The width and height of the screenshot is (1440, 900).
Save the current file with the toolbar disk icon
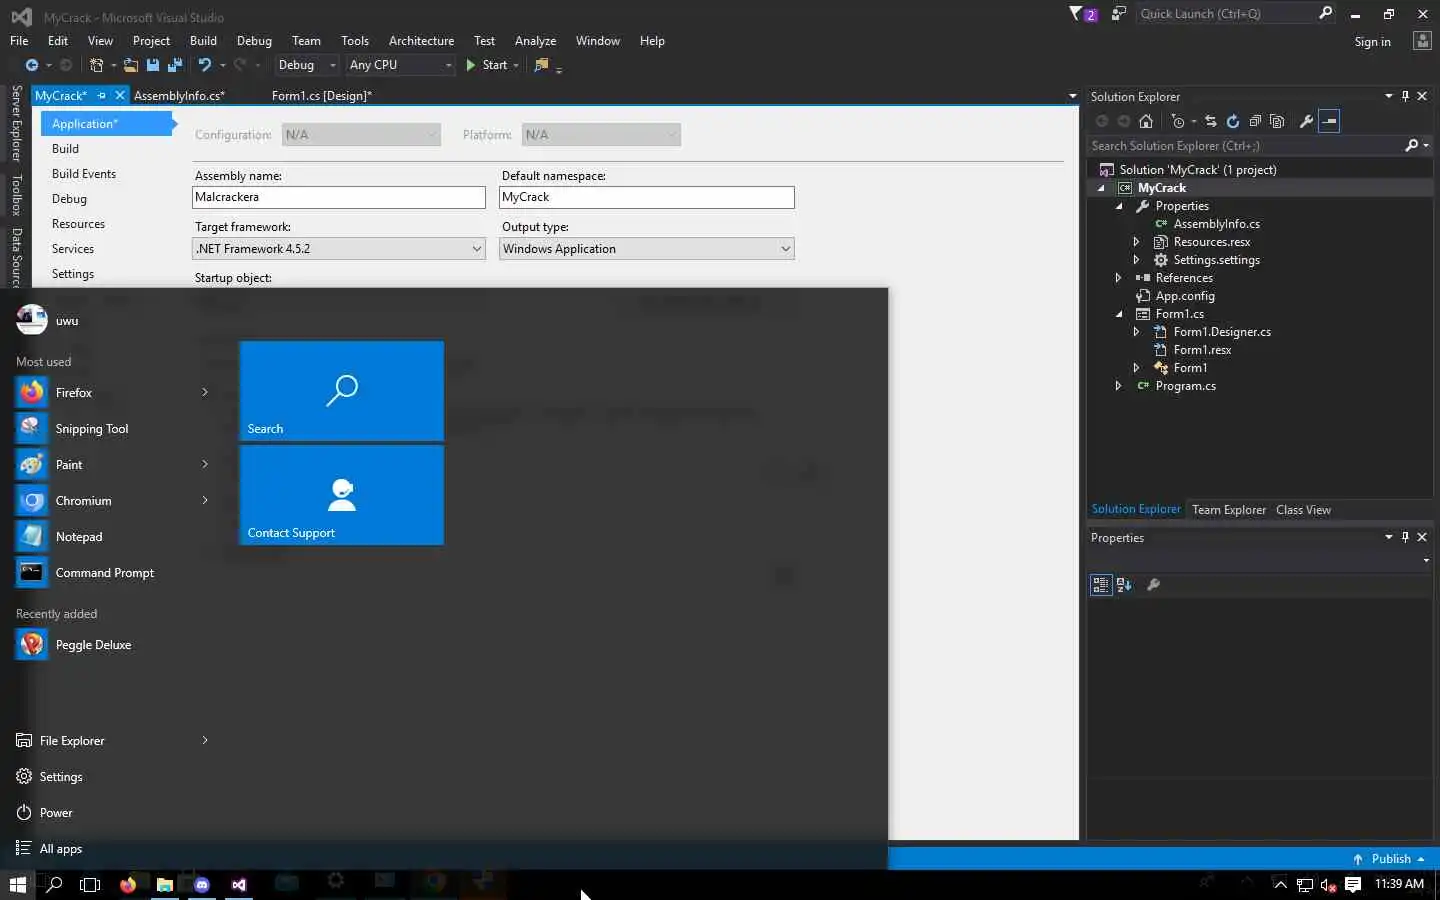pos(153,65)
